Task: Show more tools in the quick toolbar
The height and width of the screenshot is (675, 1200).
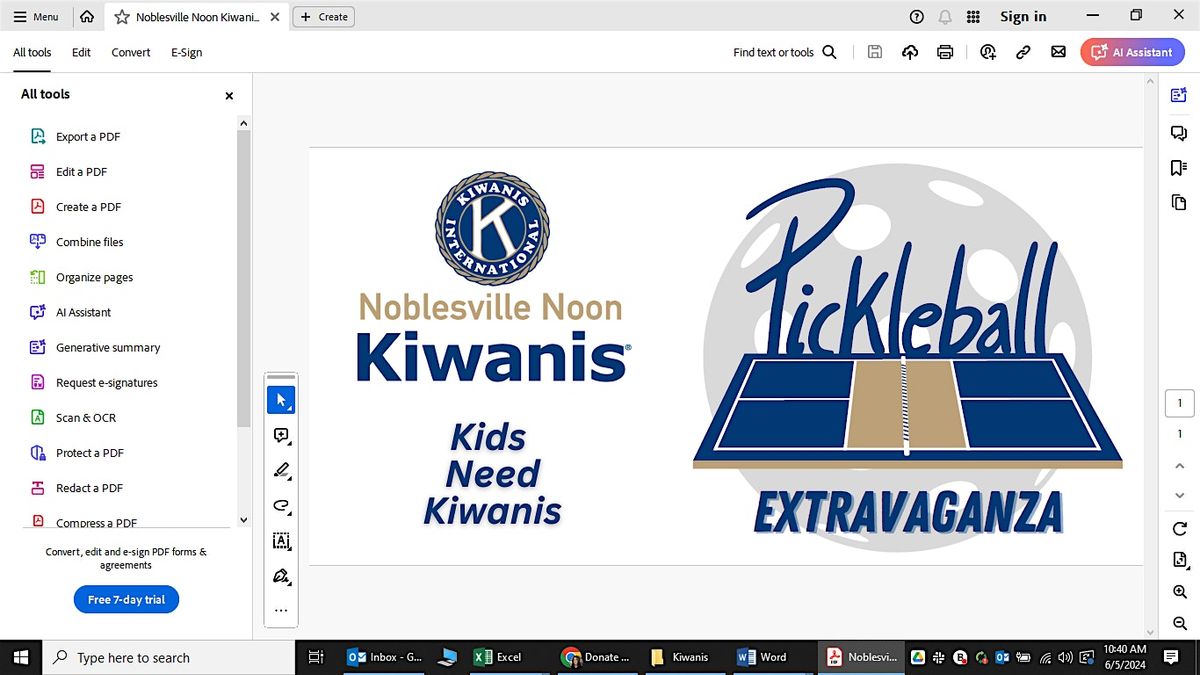Action: 281,610
